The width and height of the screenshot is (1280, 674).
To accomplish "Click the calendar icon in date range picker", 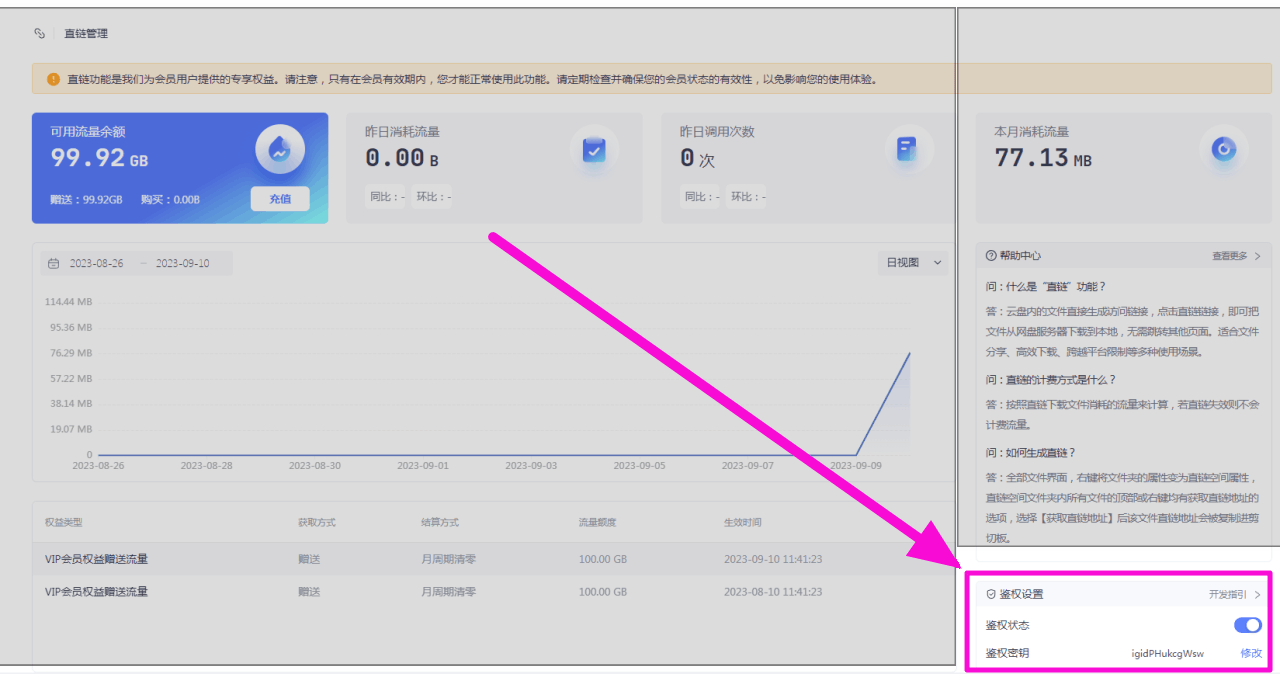I will [55, 264].
